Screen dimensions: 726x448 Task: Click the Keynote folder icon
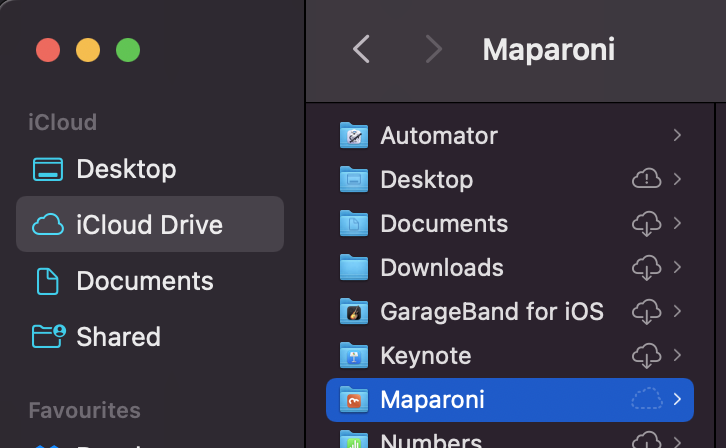tap(354, 355)
